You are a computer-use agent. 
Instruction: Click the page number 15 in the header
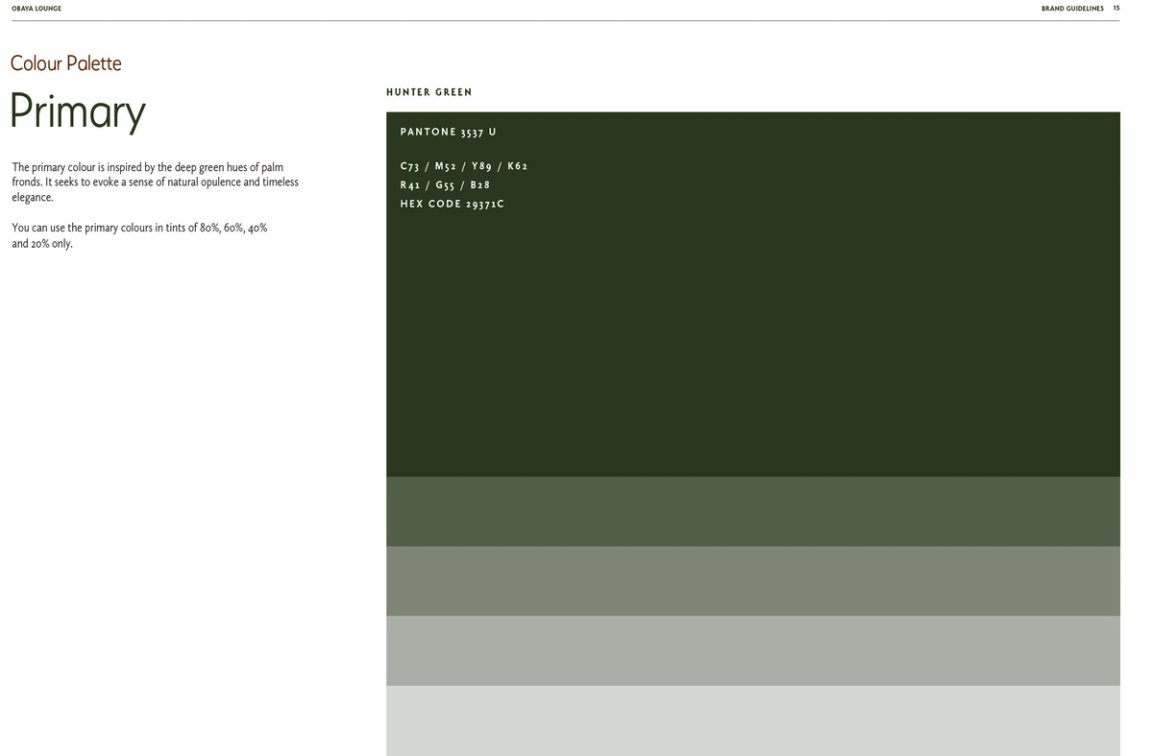(x=1115, y=8)
